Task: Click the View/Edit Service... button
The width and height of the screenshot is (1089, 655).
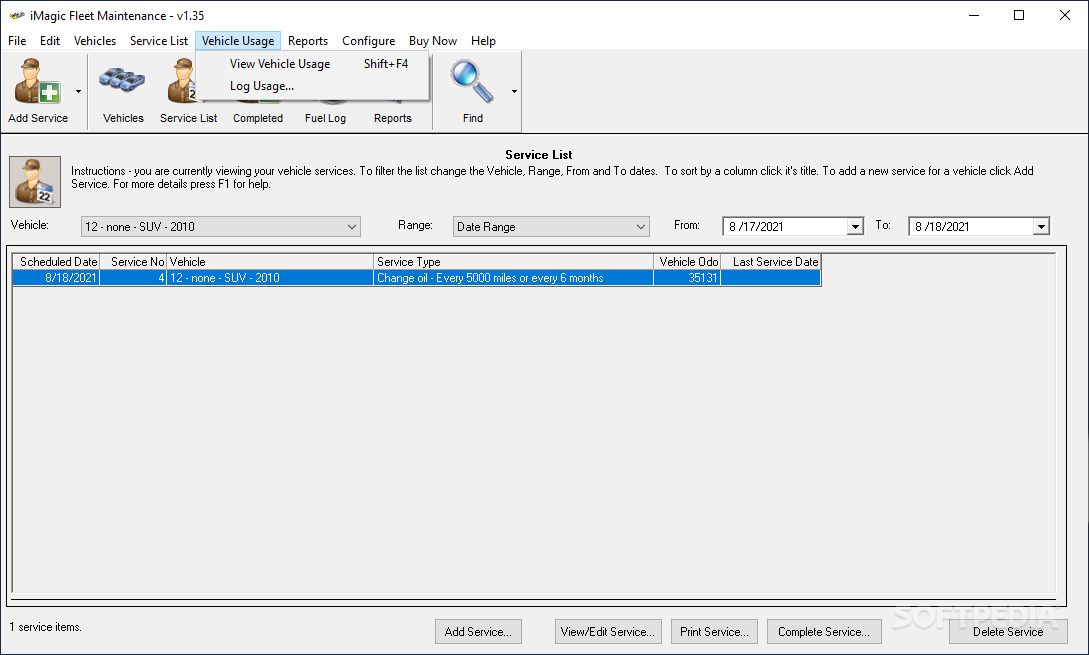Action: pos(608,631)
